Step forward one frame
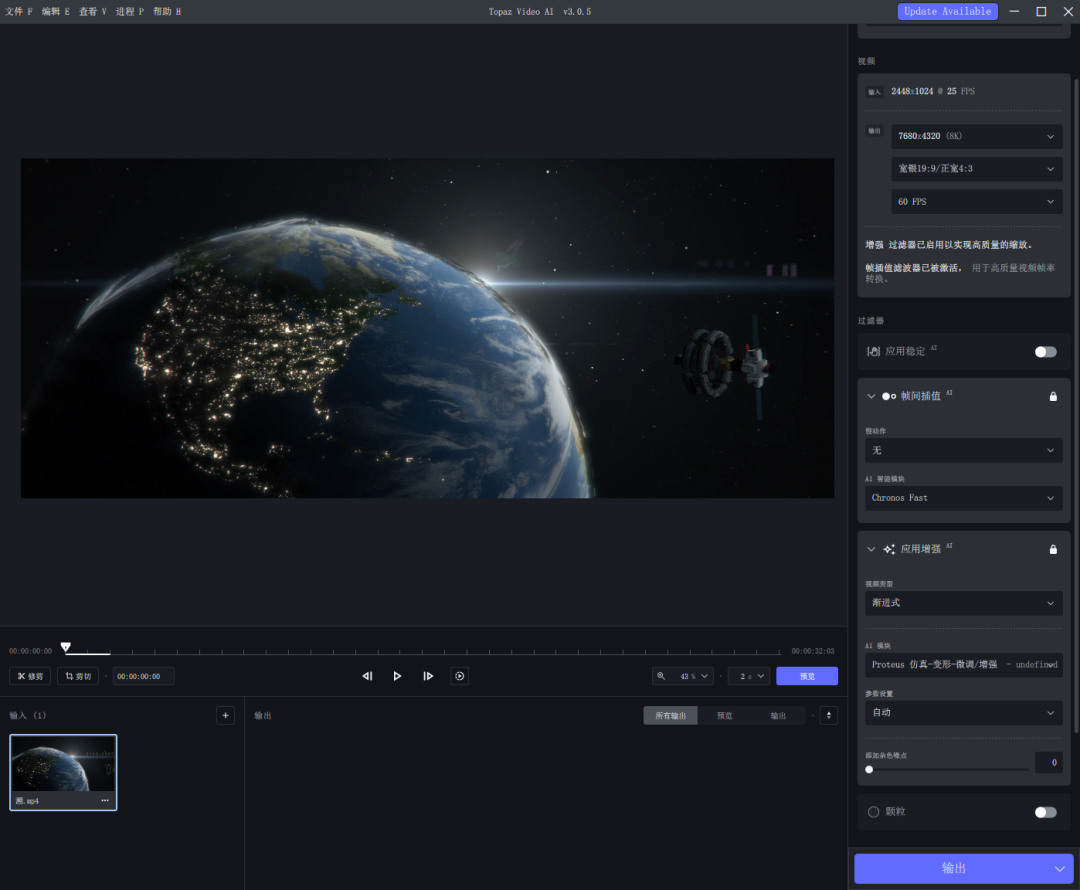The image size is (1080, 890). (x=428, y=676)
